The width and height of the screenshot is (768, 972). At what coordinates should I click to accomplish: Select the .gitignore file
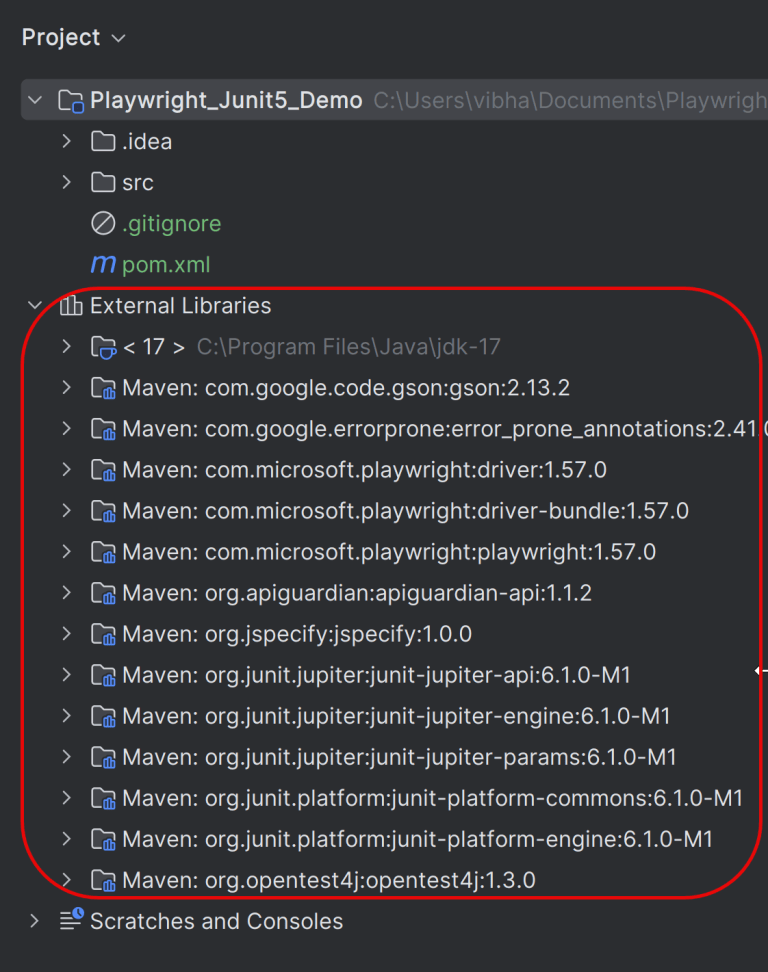(172, 224)
